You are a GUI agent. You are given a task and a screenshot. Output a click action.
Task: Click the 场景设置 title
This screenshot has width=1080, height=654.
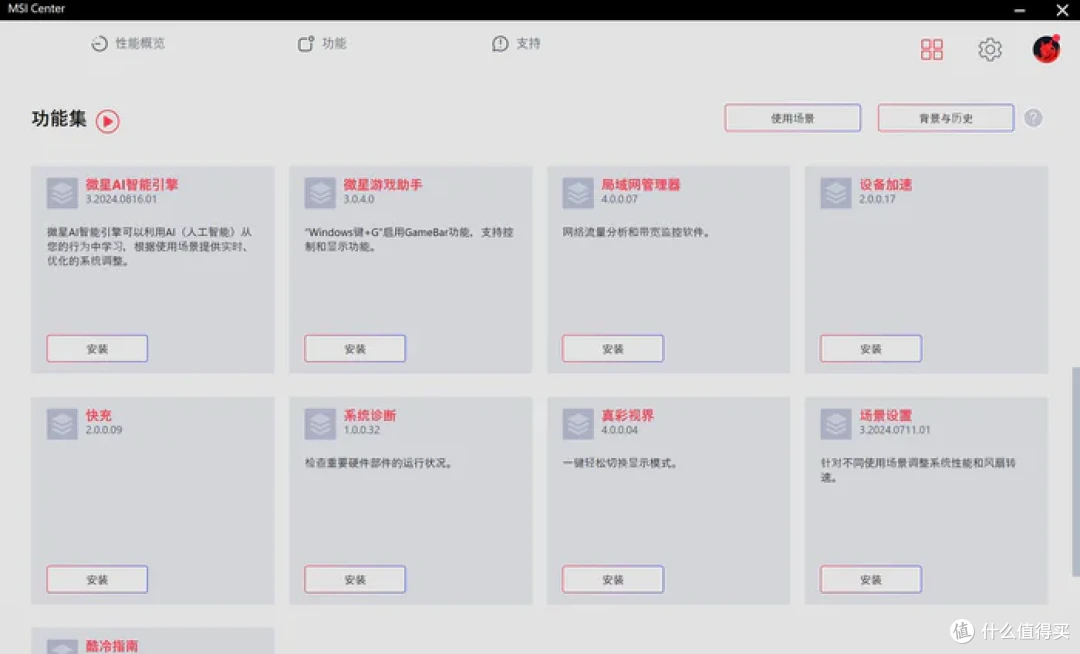[x=886, y=415]
